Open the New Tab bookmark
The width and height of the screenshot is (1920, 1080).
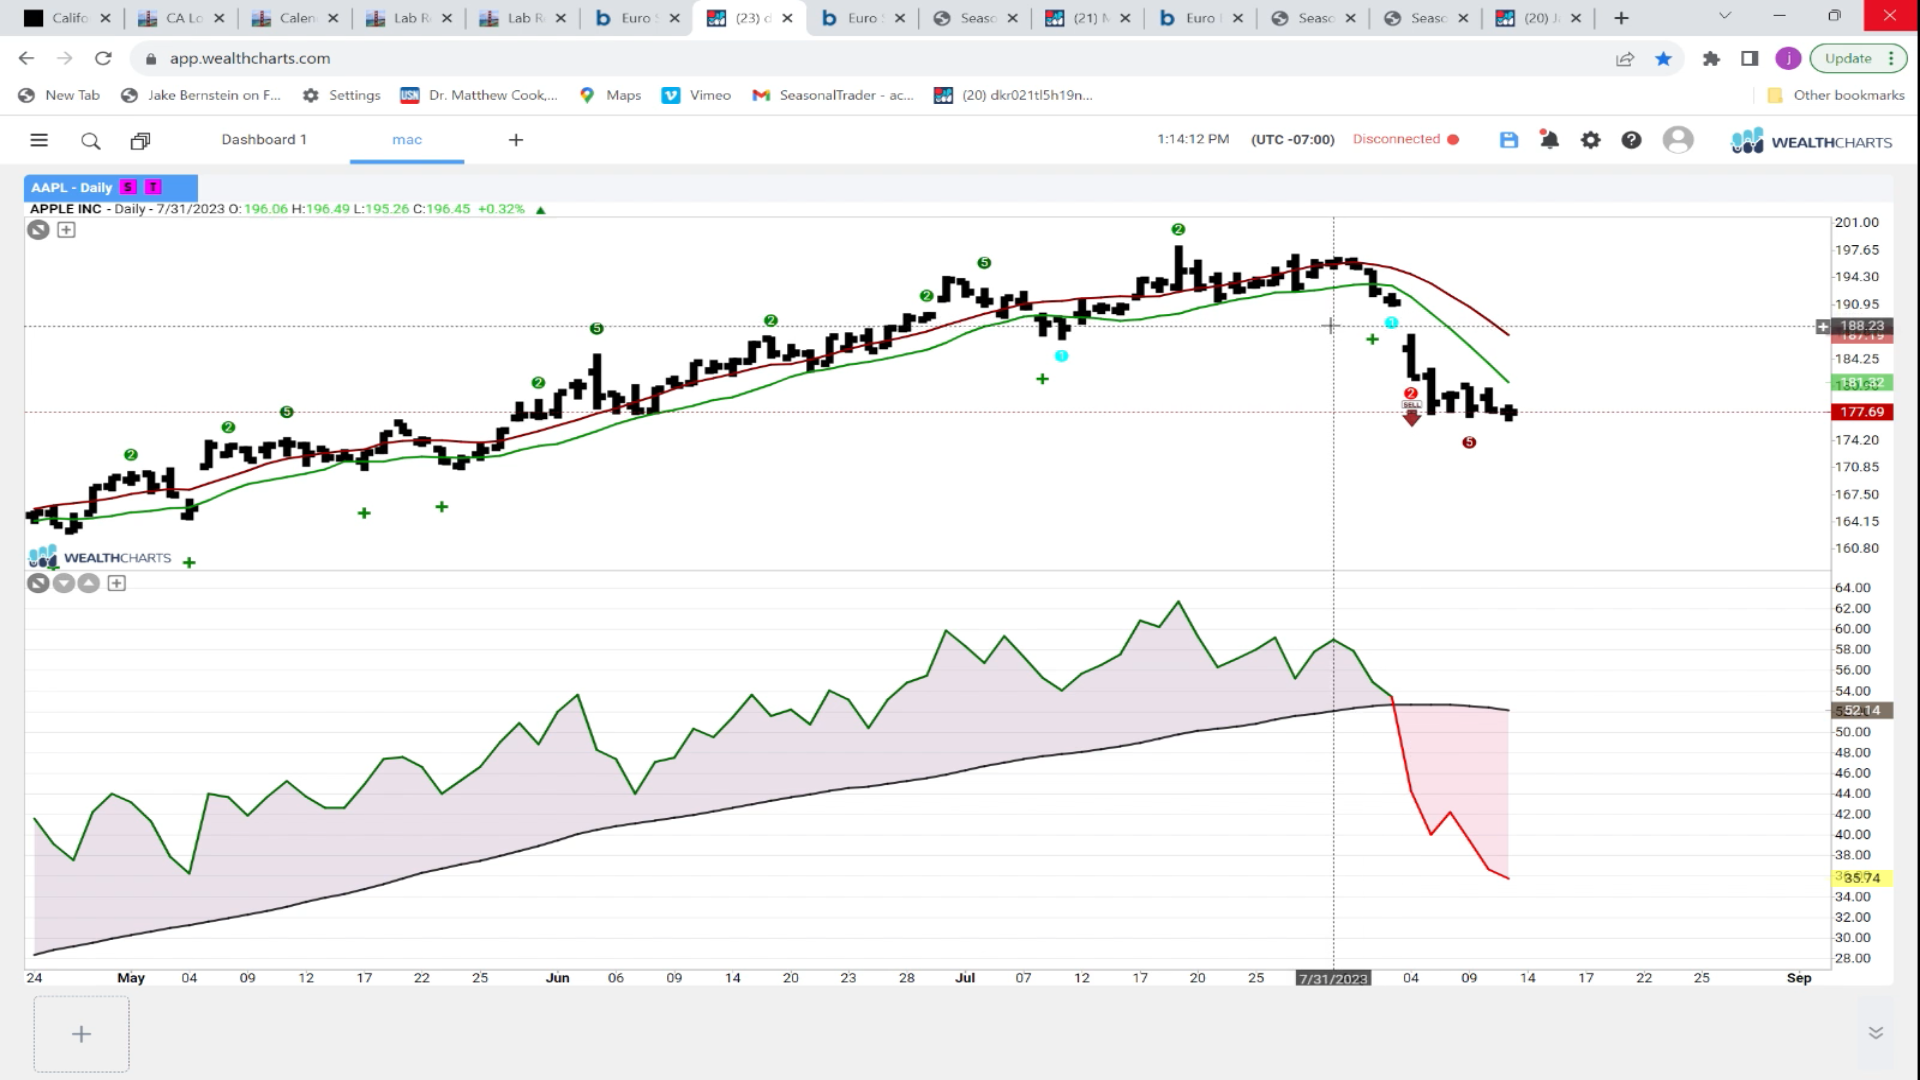pyautogui.click(x=59, y=95)
